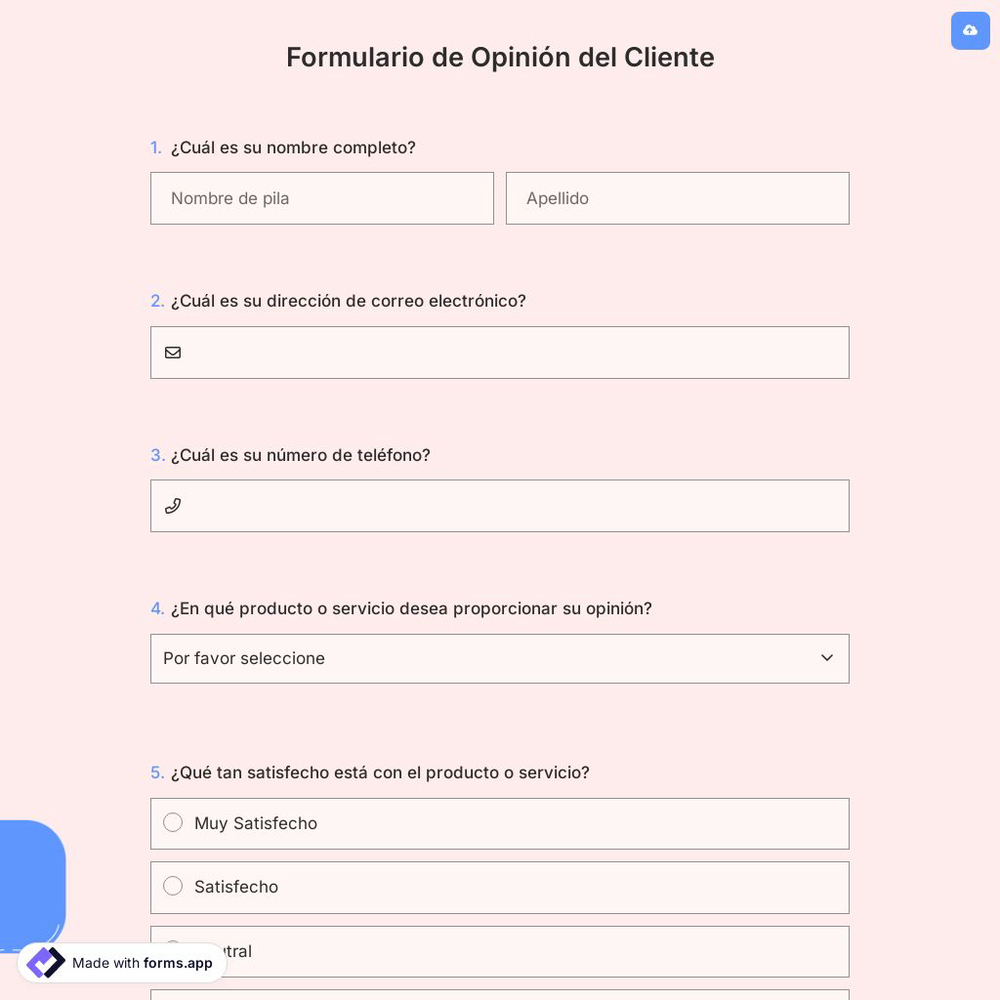Click the form title Formulario de Opinión del Cliente
The width and height of the screenshot is (1000, 1000).
point(500,57)
